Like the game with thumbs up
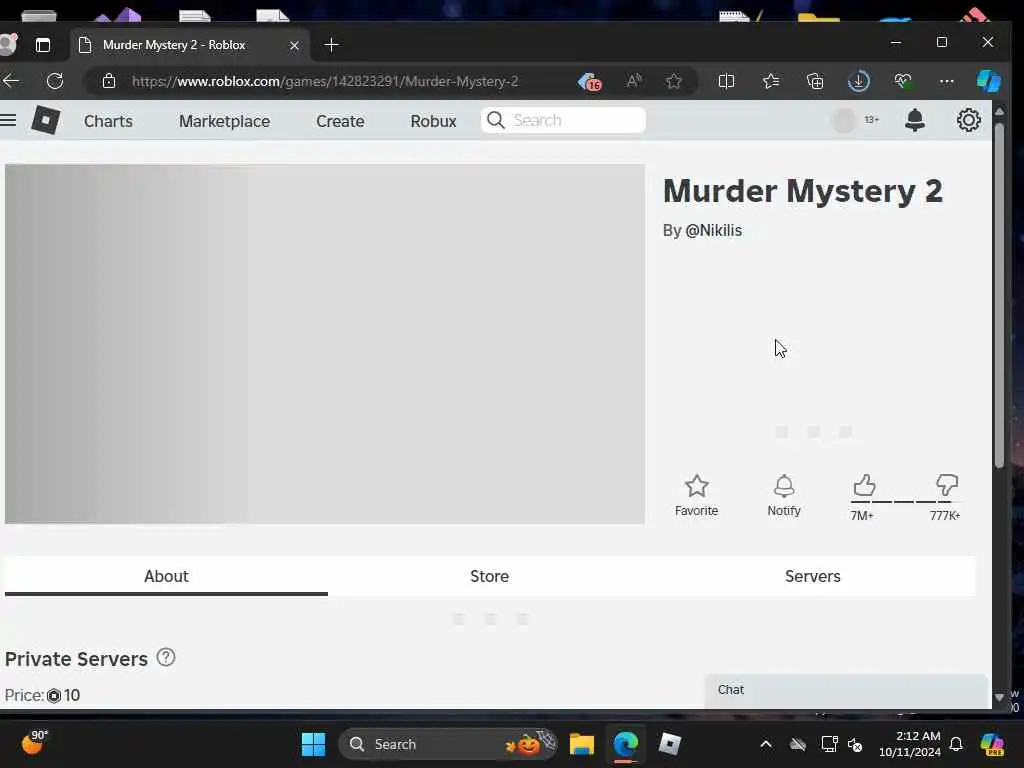 (x=864, y=485)
